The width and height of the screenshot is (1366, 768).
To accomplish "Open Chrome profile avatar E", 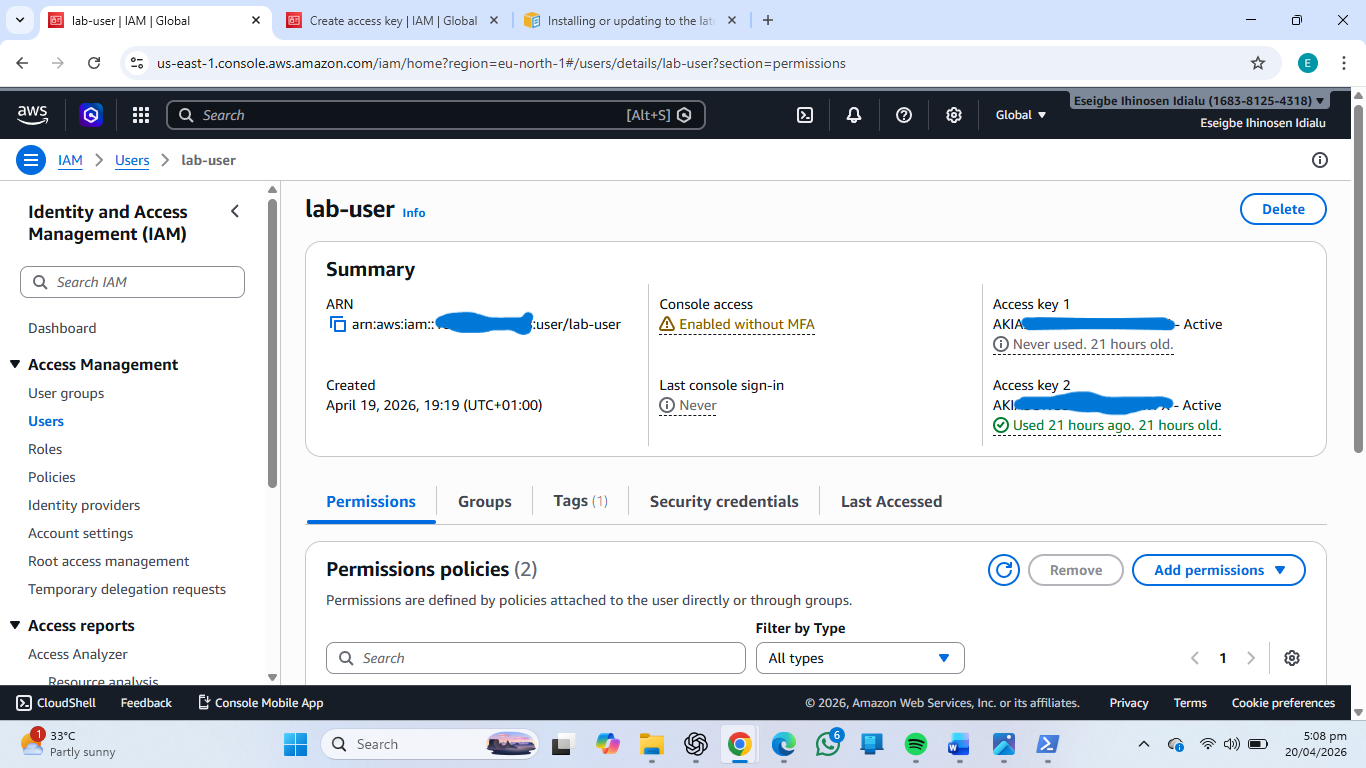I will coord(1308,63).
